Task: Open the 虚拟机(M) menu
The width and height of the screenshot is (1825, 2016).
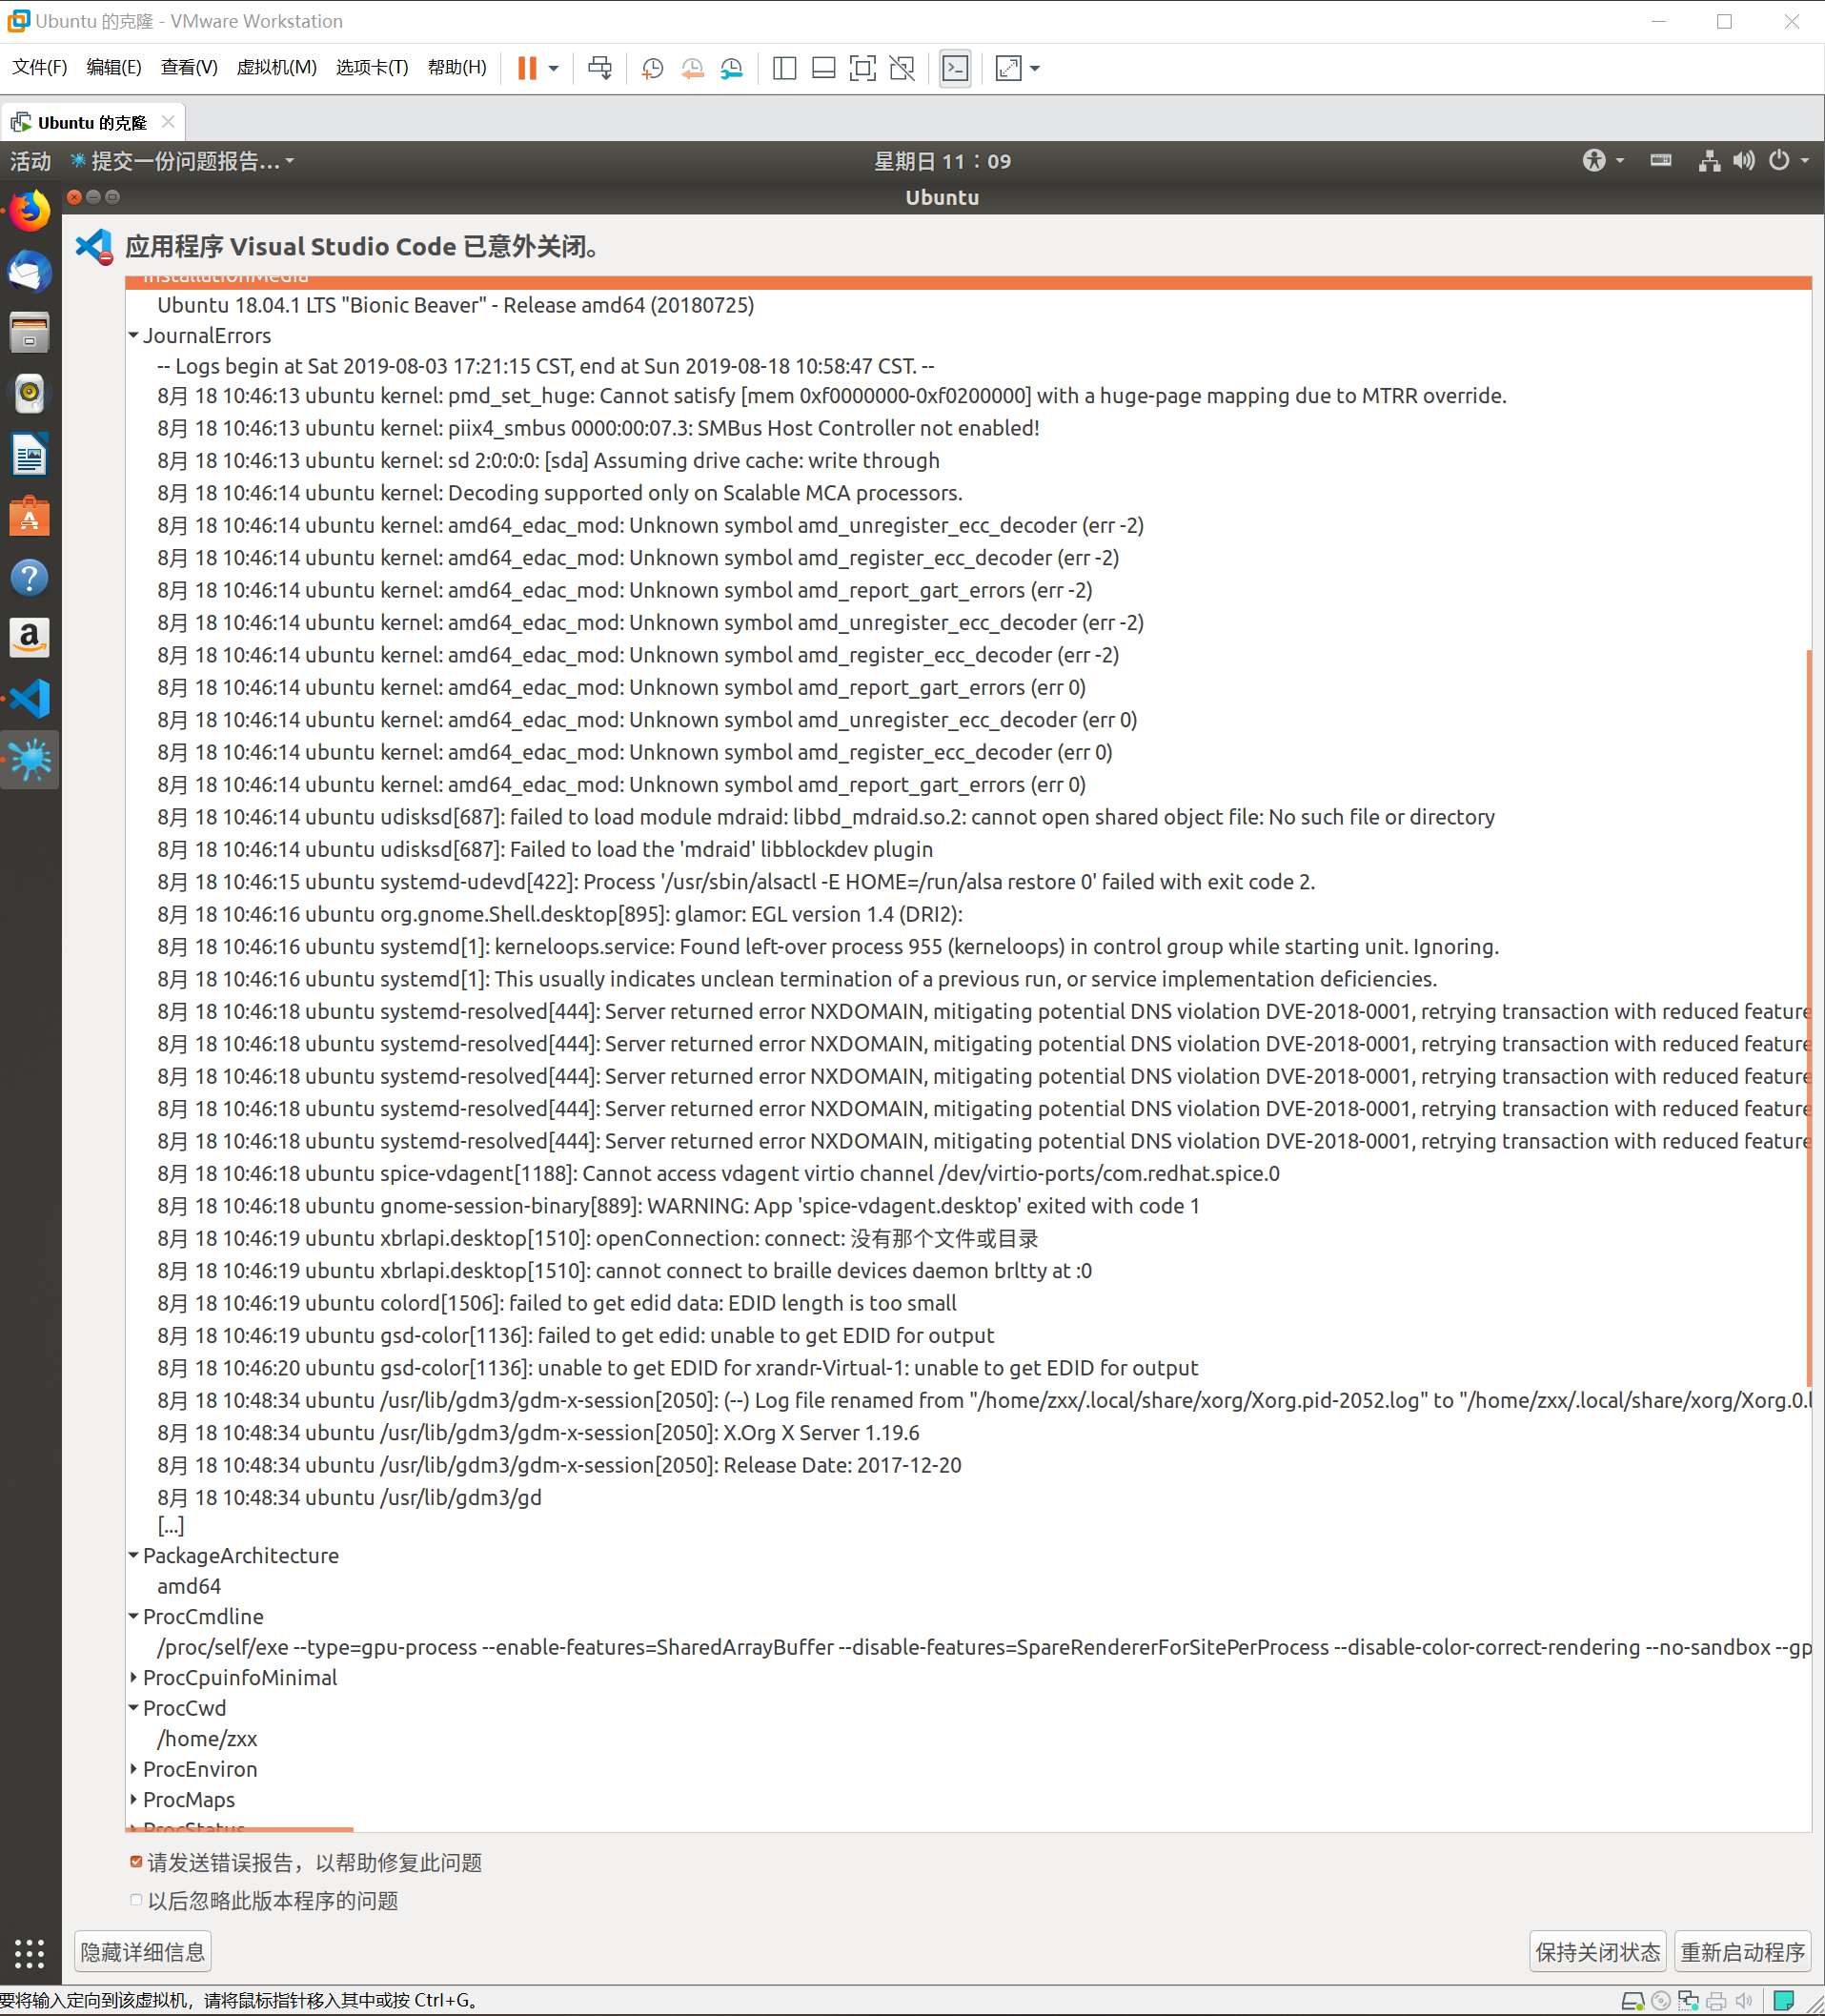Action: point(276,68)
